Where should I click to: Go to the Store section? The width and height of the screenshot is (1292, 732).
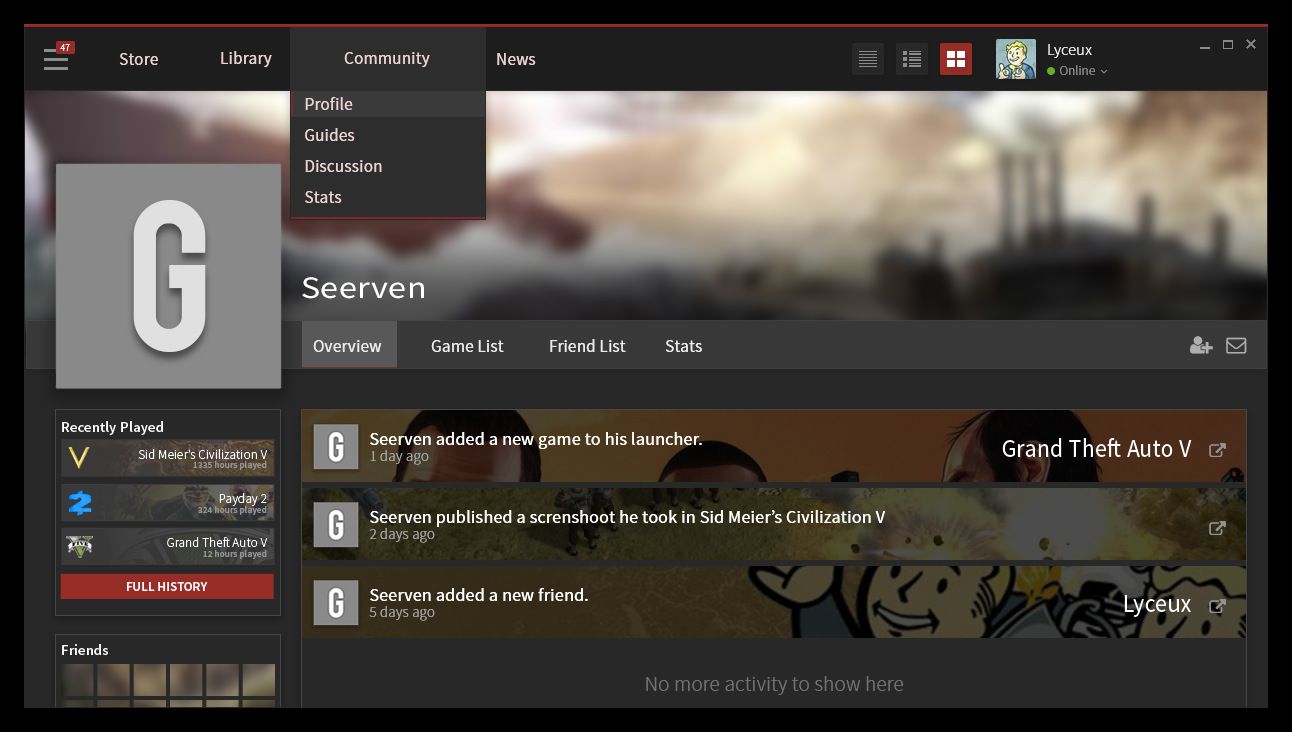pyautogui.click(x=139, y=59)
